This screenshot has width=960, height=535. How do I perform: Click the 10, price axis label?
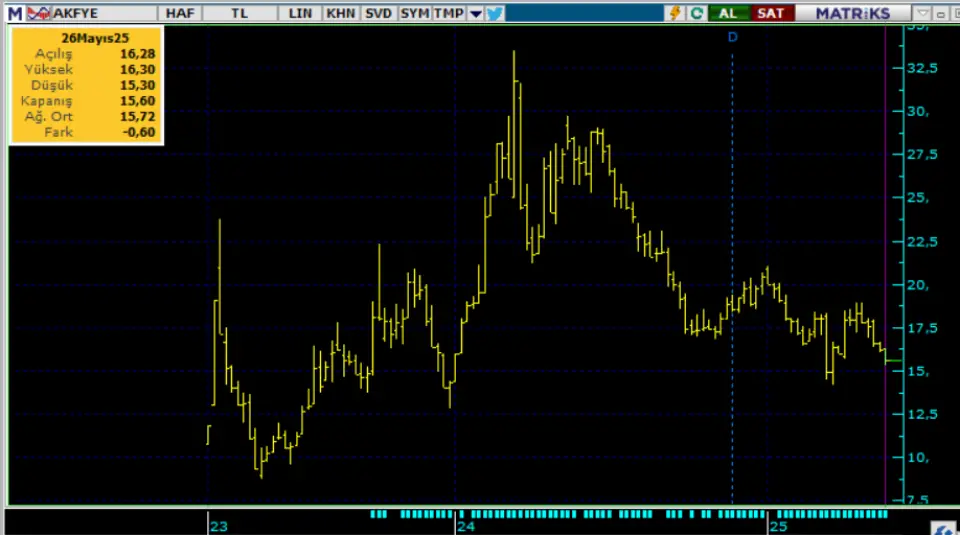[x=918, y=458]
